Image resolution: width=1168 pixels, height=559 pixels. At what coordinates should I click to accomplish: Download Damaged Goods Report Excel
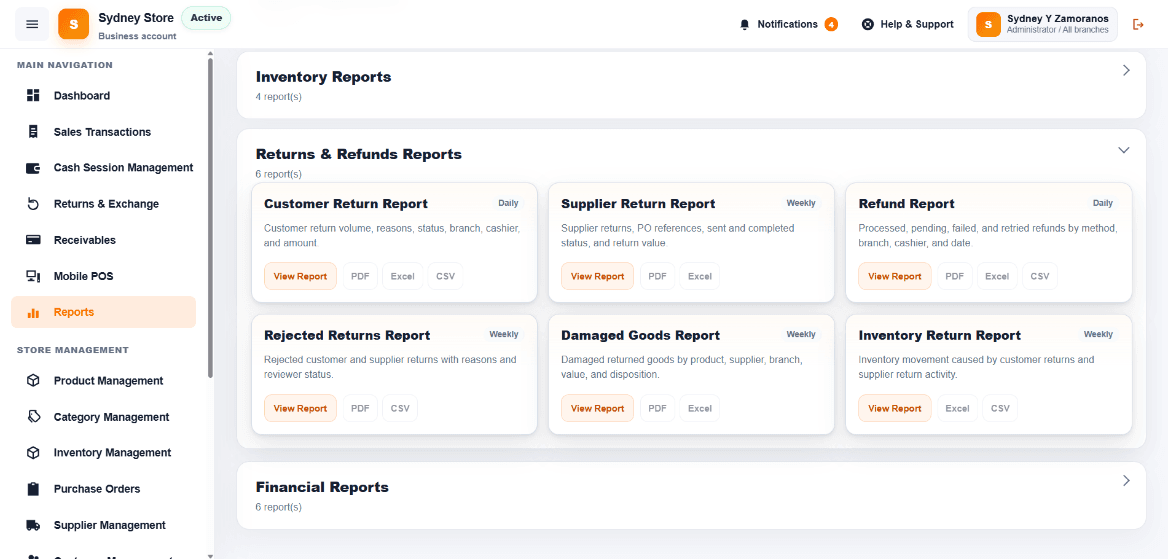click(x=700, y=408)
